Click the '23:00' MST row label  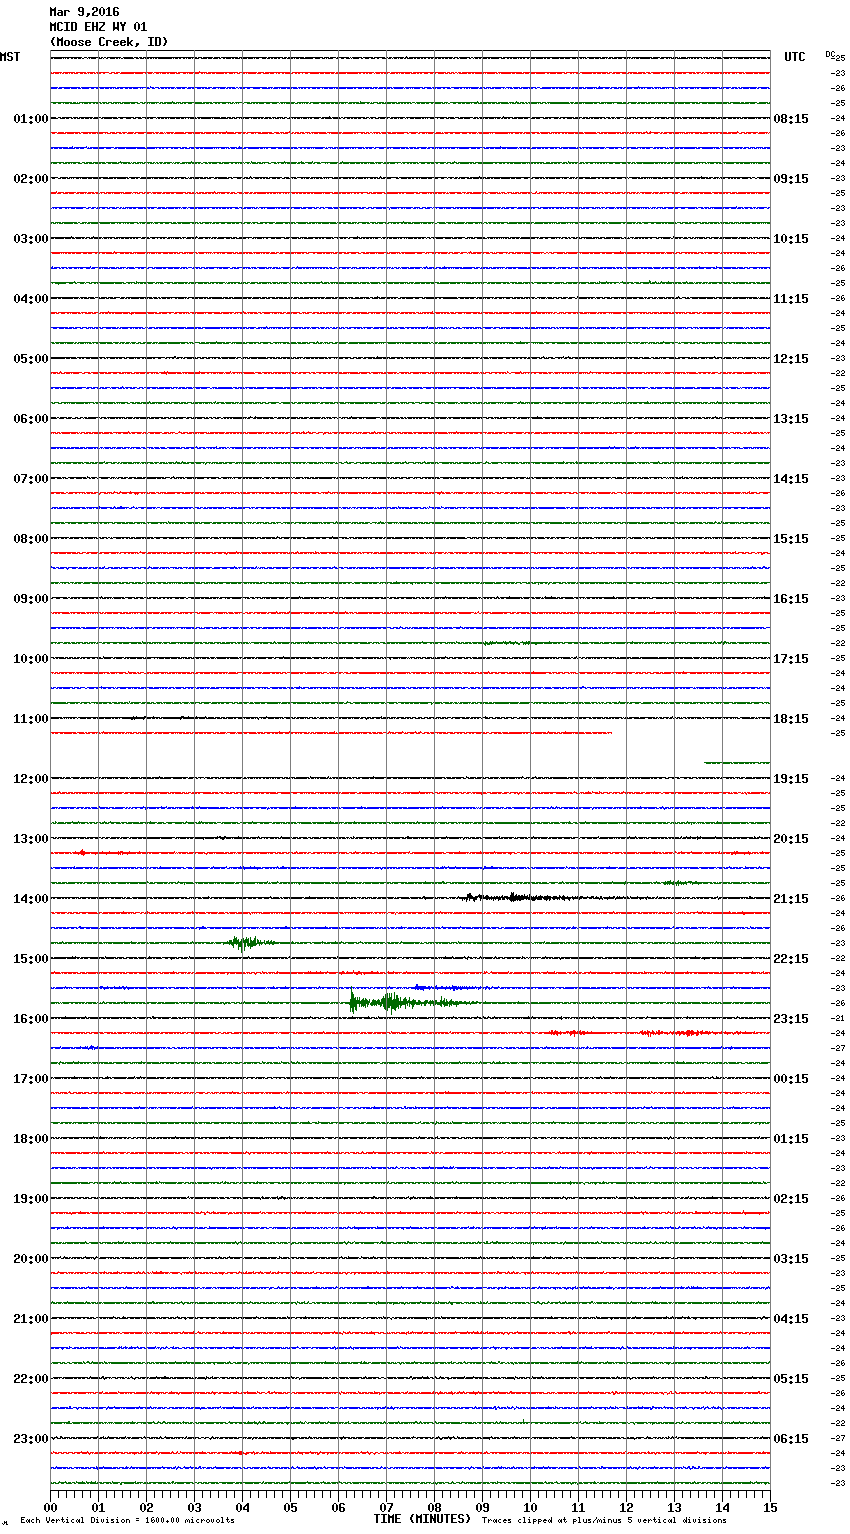(31, 1439)
